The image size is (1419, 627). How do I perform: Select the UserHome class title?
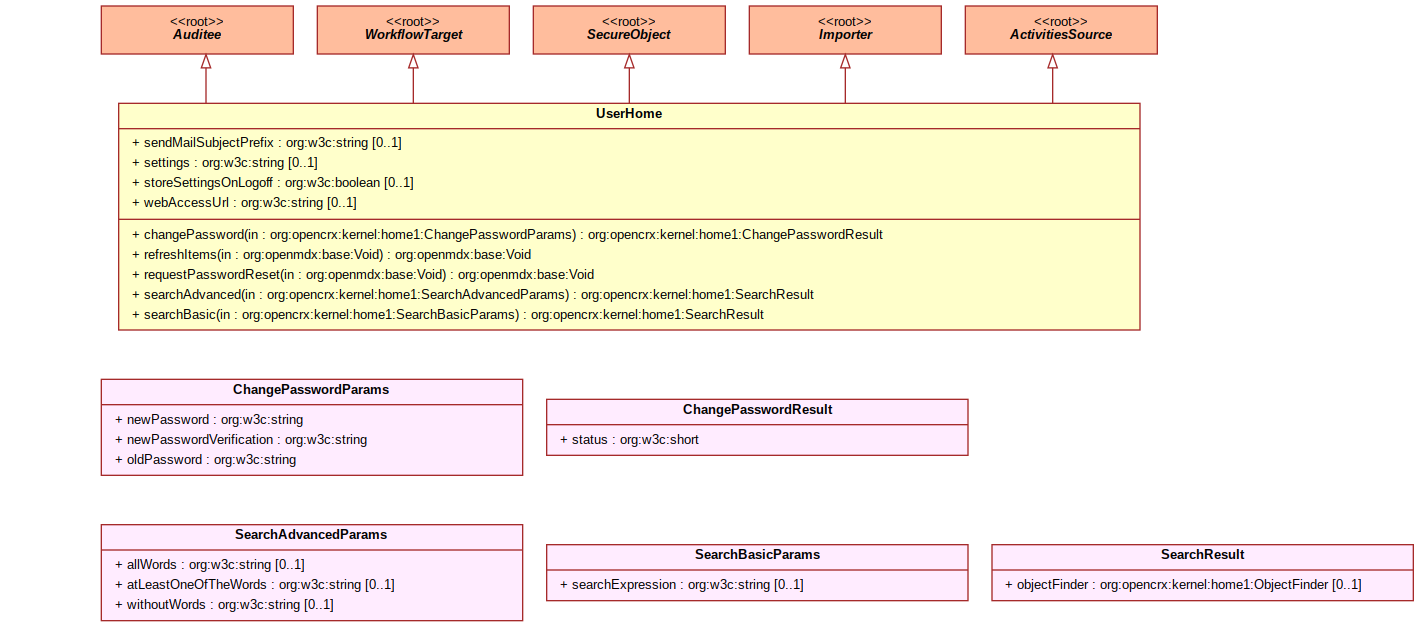pos(629,114)
